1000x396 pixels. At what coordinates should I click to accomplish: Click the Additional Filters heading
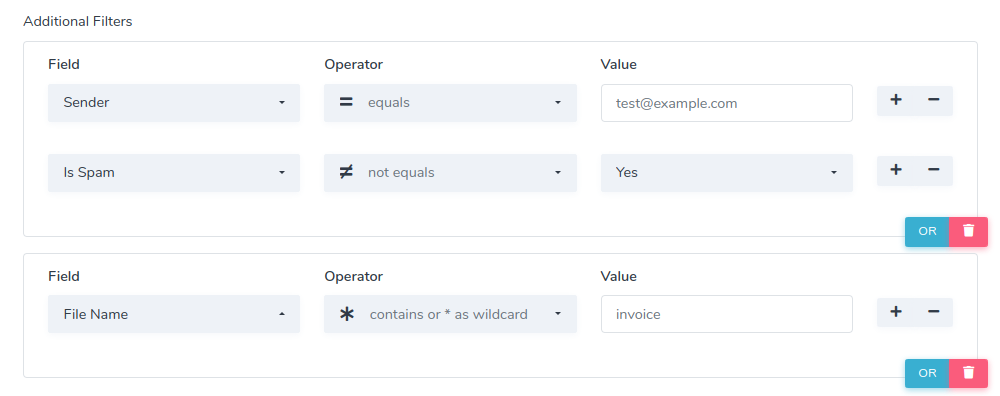click(78, 22)
